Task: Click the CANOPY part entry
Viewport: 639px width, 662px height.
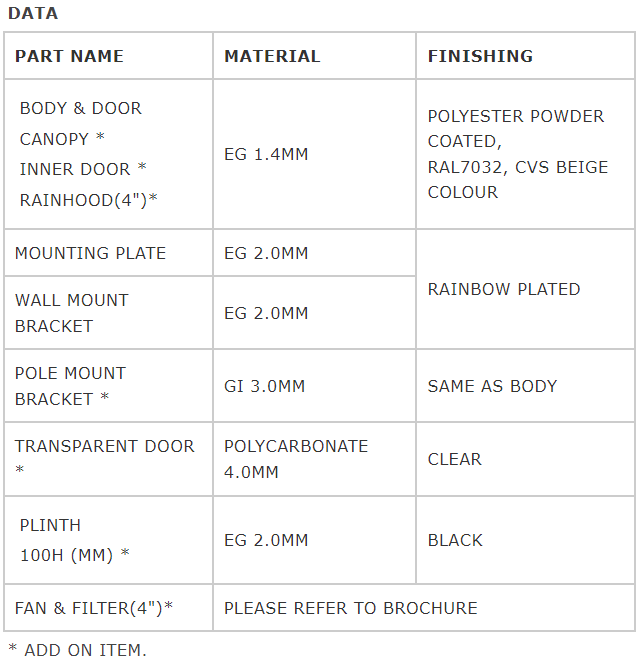Action: click(x=62, y=139)
